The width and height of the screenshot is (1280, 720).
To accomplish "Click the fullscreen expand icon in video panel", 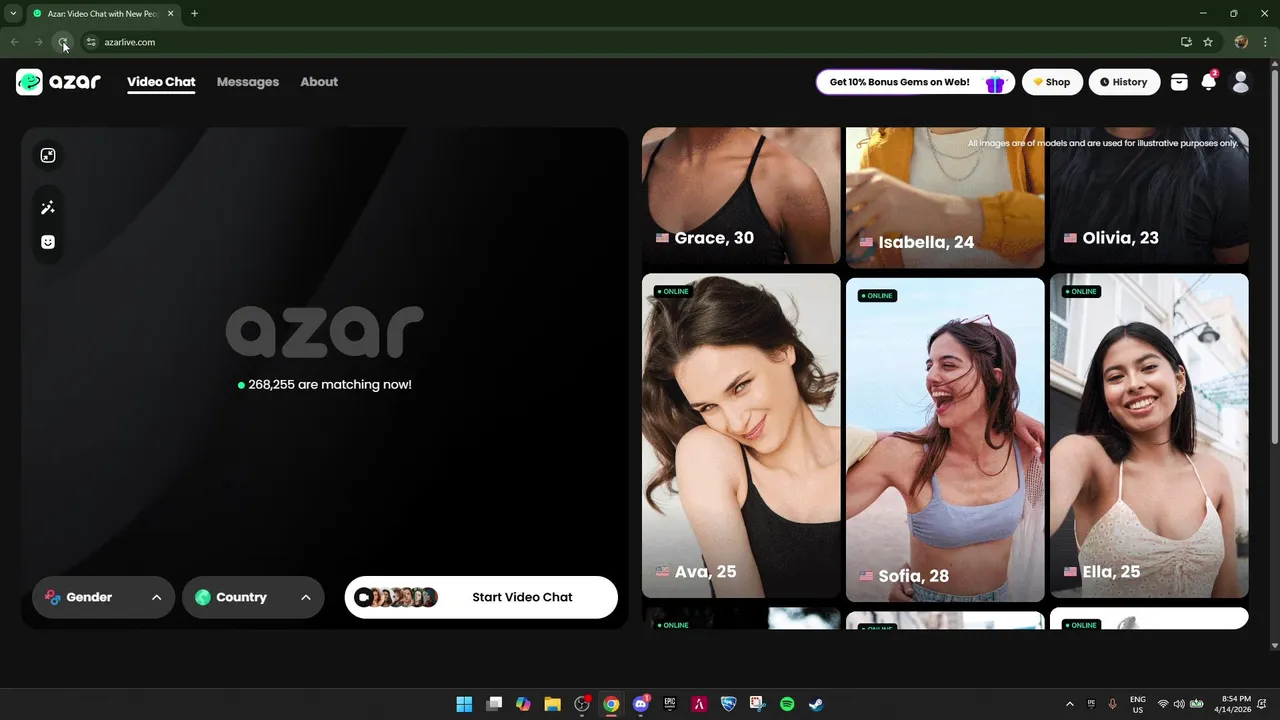I will 47,155.
